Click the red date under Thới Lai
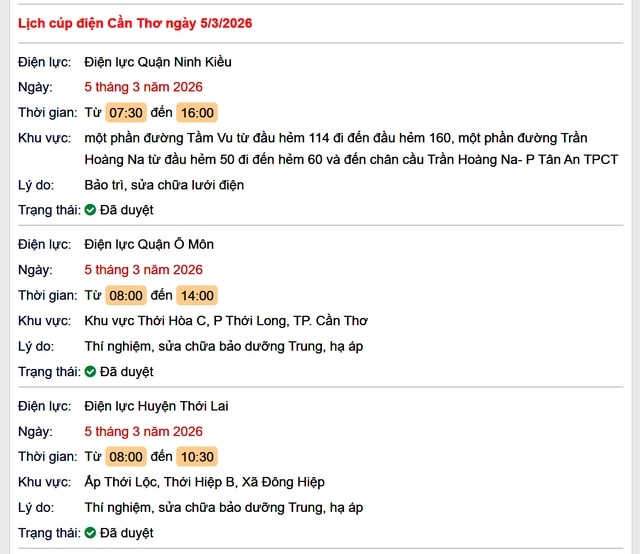 143,431
